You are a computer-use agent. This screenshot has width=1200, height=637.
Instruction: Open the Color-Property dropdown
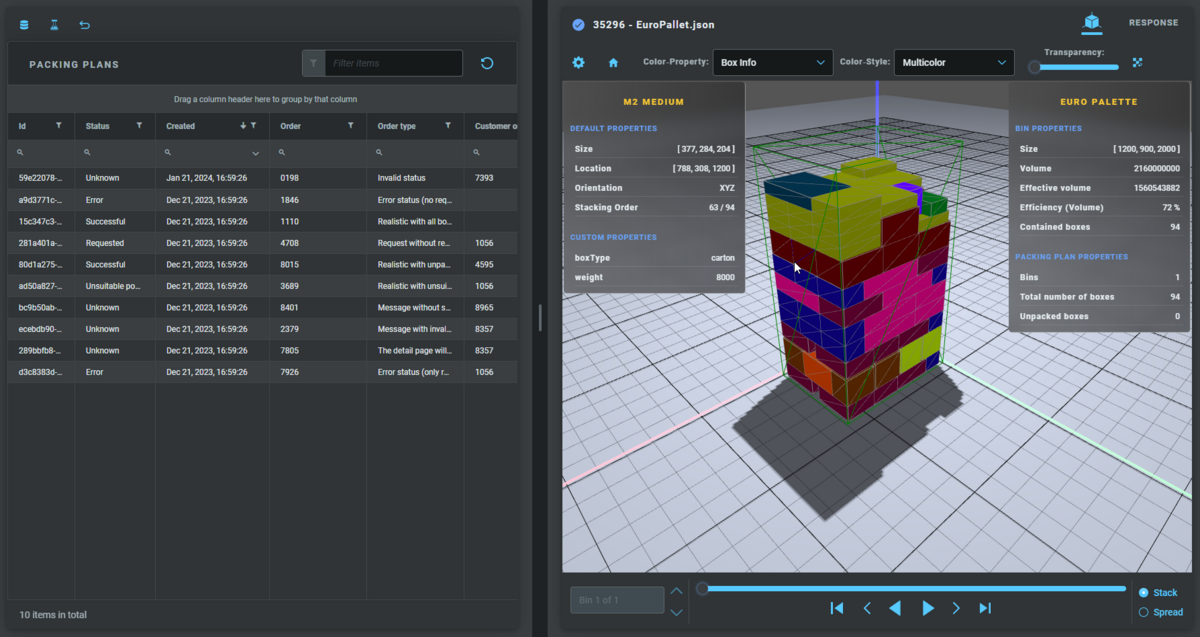click(772, 62)
